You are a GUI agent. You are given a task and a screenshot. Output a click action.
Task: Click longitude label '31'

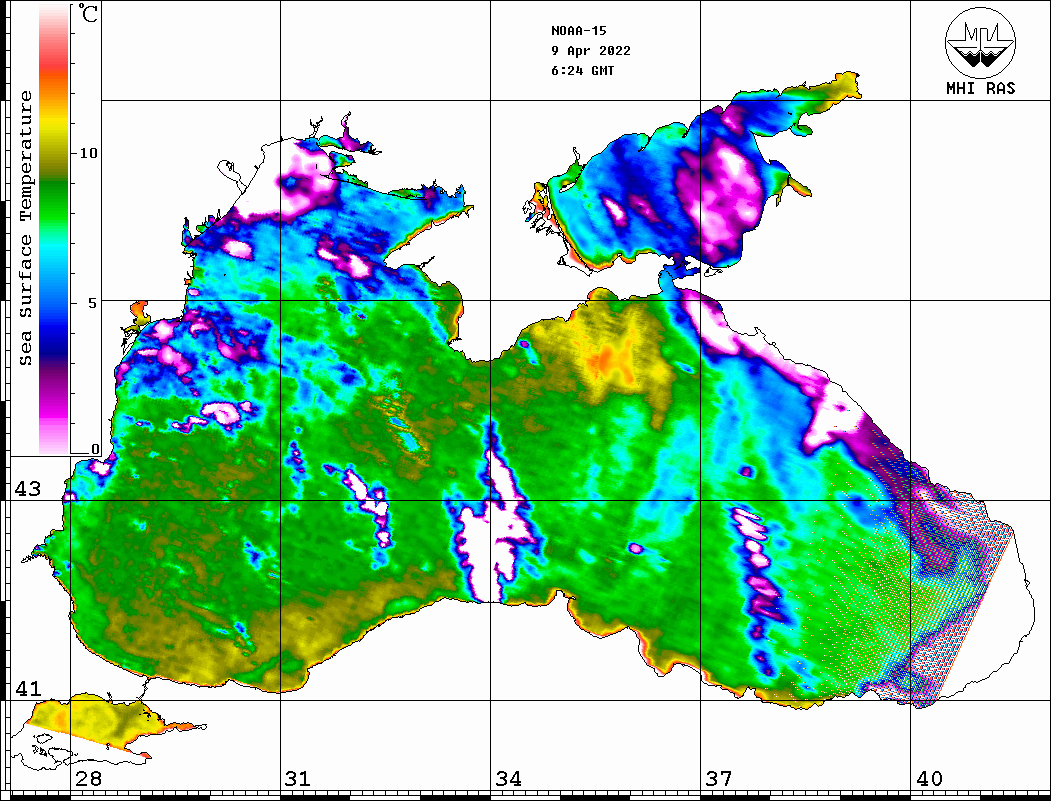(298, 778)
